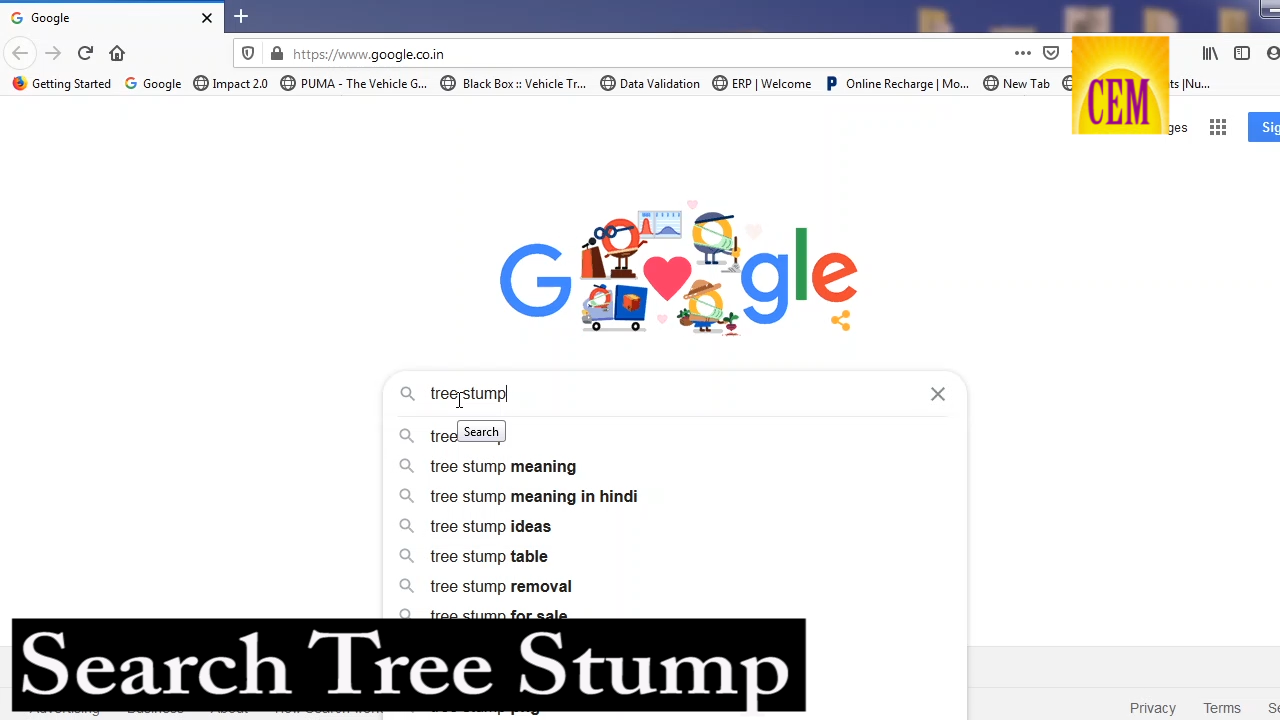Open Terms footer link

tap(1222, 708)
